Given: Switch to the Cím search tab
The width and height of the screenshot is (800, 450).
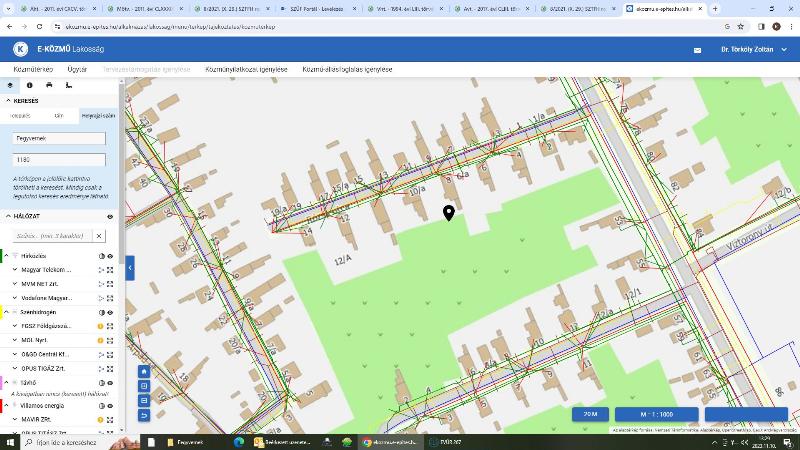Looking at the screenshot, I should tap(59, 116).
